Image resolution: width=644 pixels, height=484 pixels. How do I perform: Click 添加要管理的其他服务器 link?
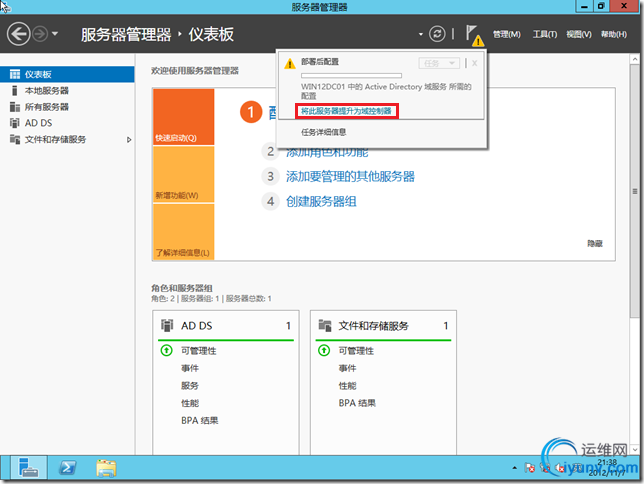(350, 177)
